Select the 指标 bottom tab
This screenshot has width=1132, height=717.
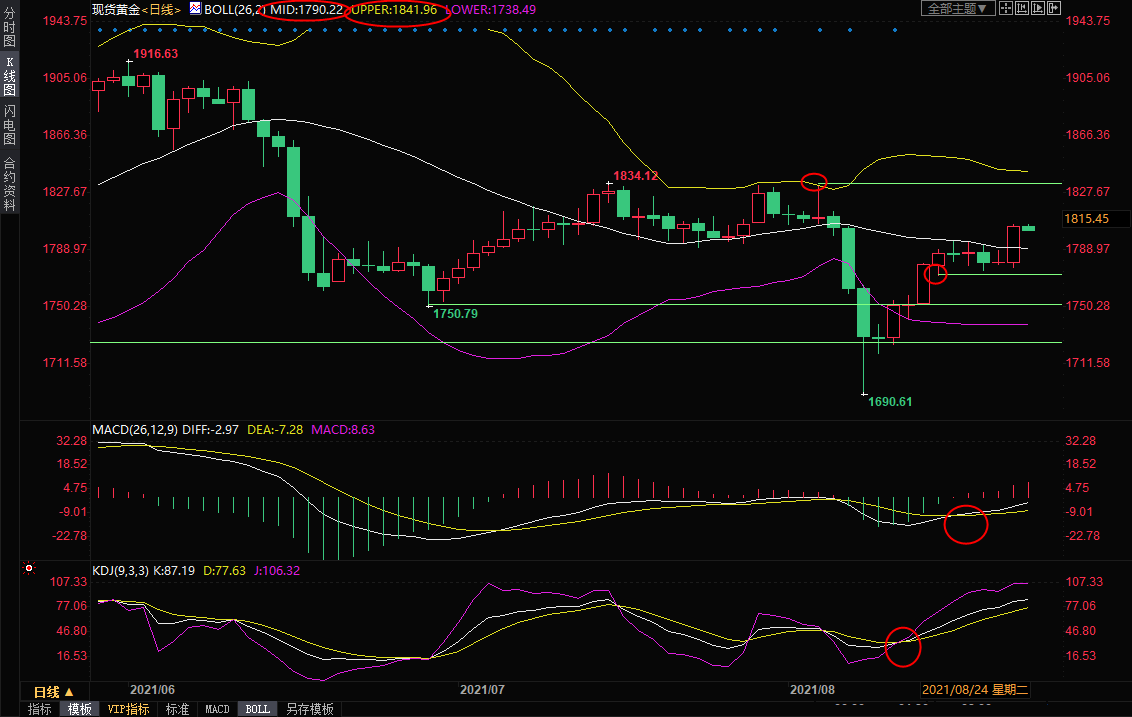click(40, 709)
